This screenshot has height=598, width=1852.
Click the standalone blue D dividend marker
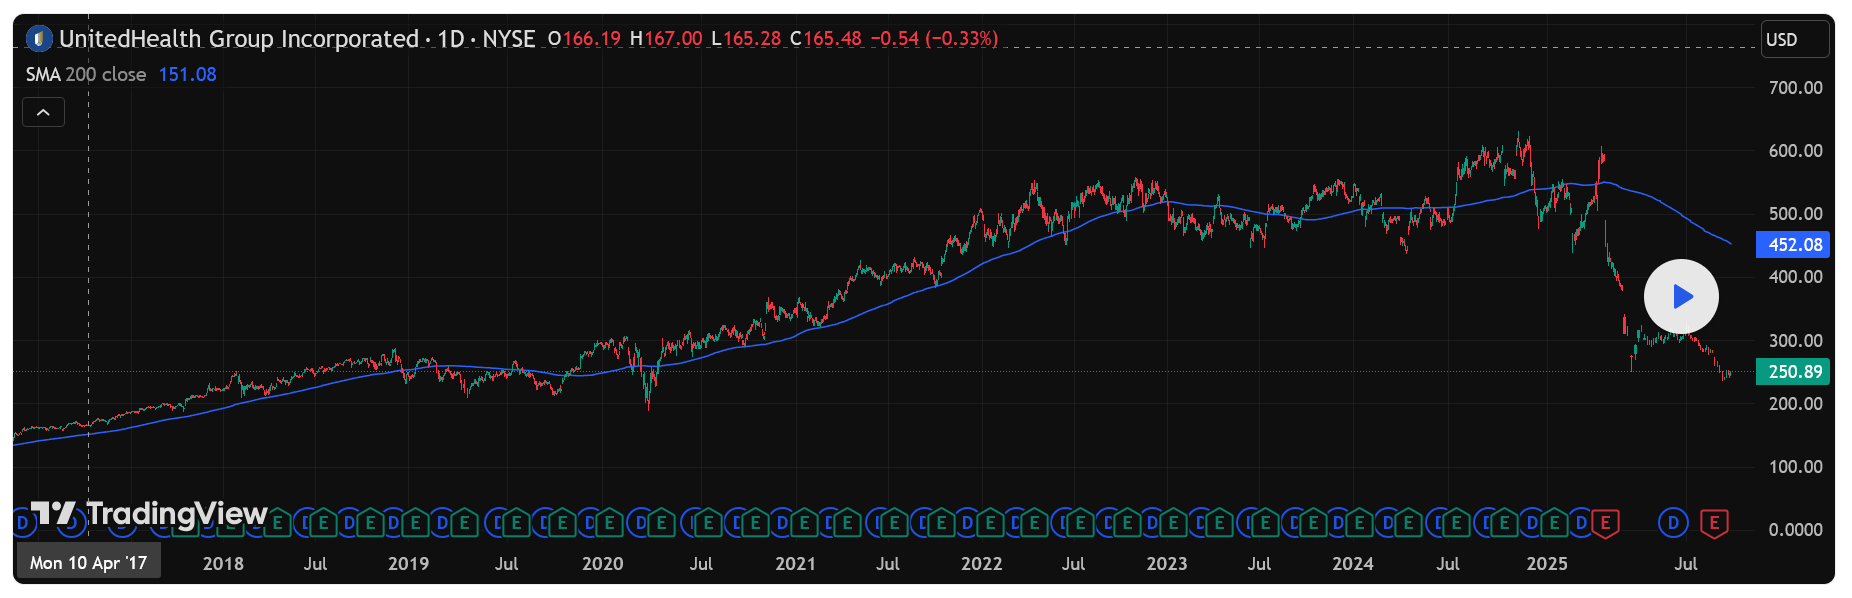coord(1673,523)
